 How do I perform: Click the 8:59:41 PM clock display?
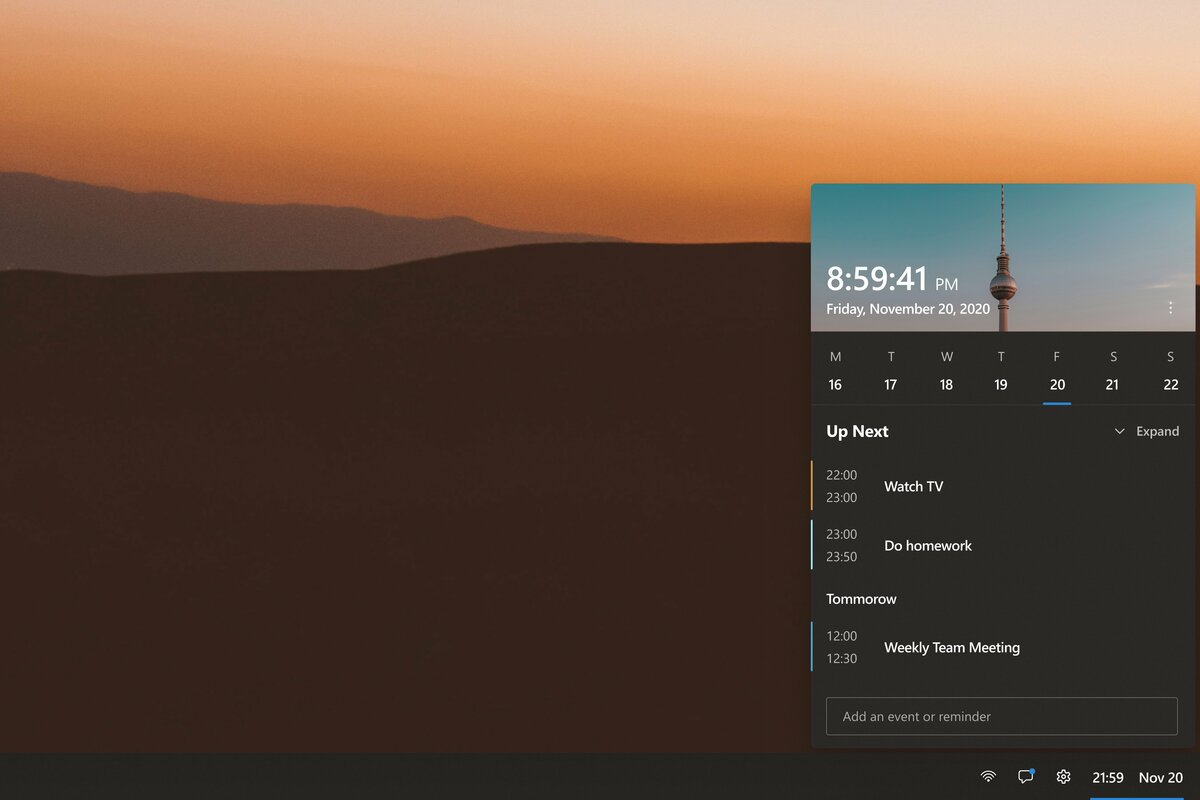coord(892,279)
